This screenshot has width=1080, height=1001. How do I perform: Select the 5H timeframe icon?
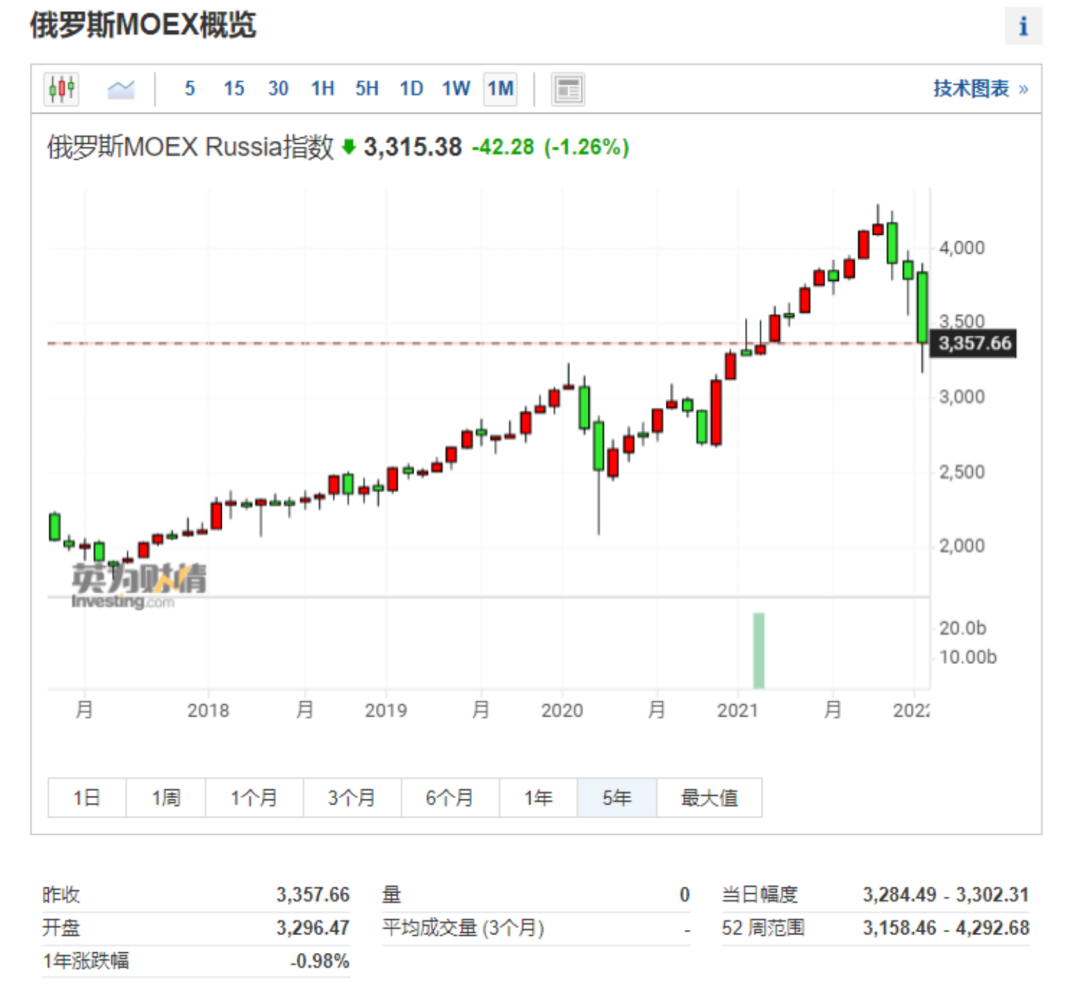(366, 88)
